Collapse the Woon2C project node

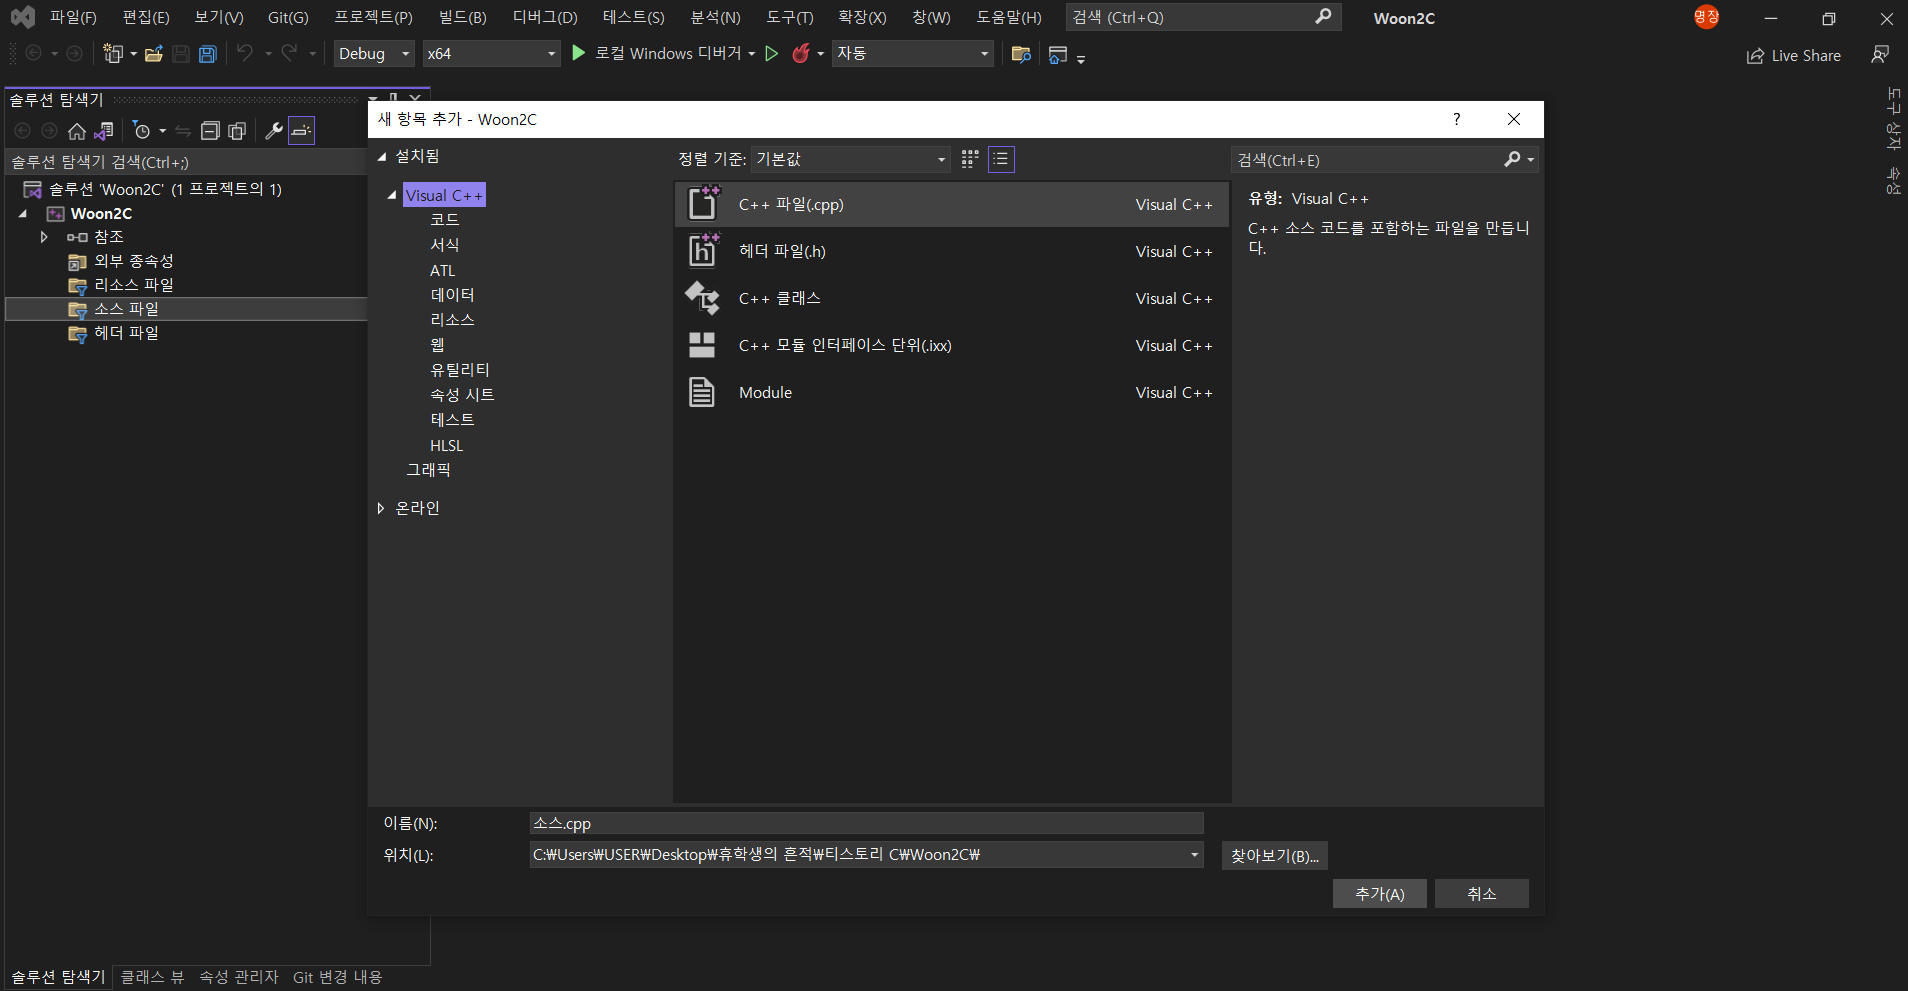tap(22, 214)
